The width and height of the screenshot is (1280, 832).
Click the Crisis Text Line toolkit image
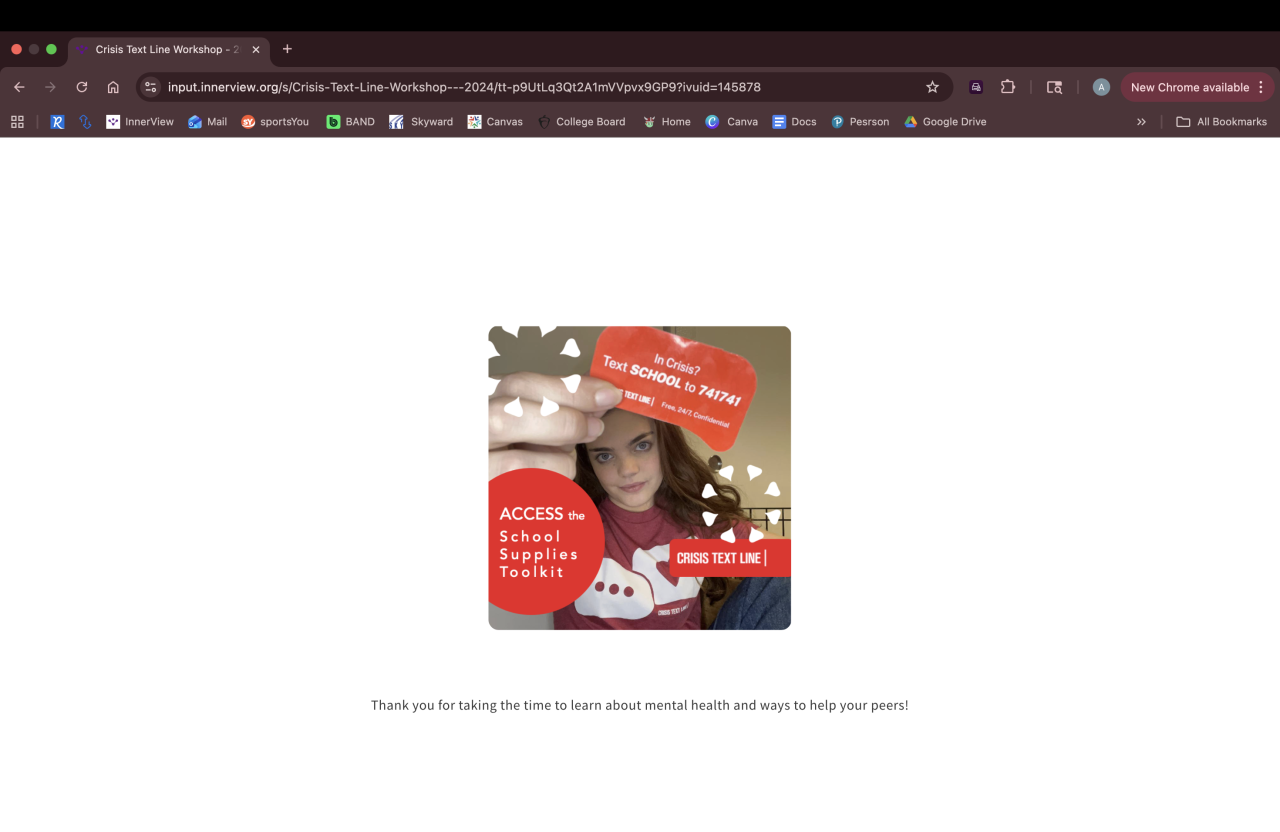click(x=640, y=478)
